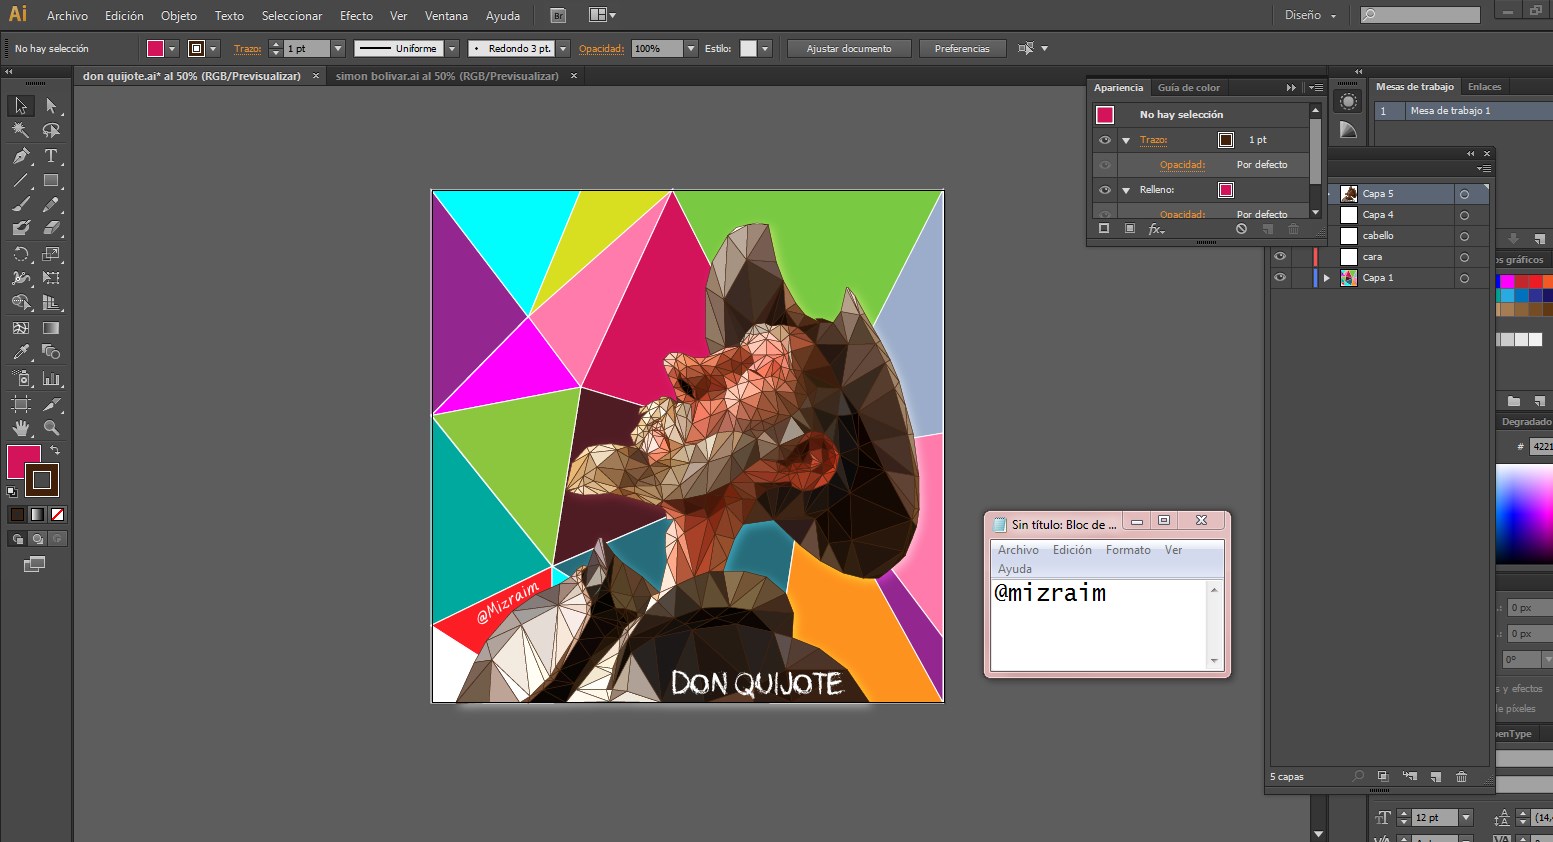Select the Column Graph tool
The image size is (1553, 842).
pos(51,379)
